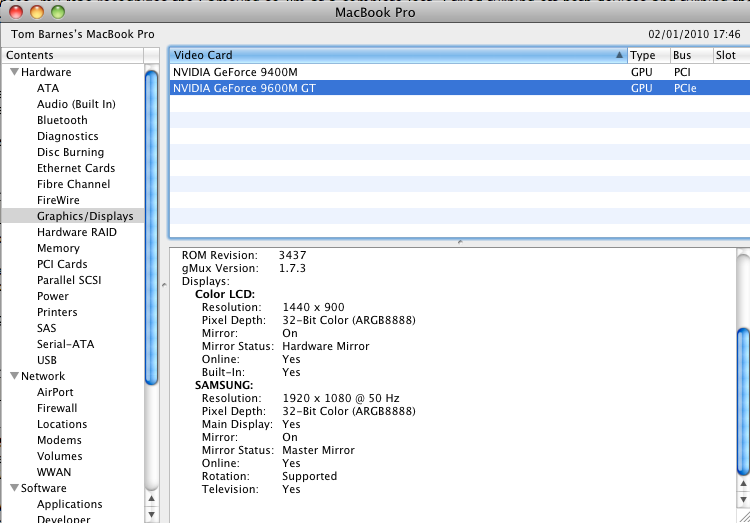
Task: Select Serial-ATA item
Action: (66, 344)
